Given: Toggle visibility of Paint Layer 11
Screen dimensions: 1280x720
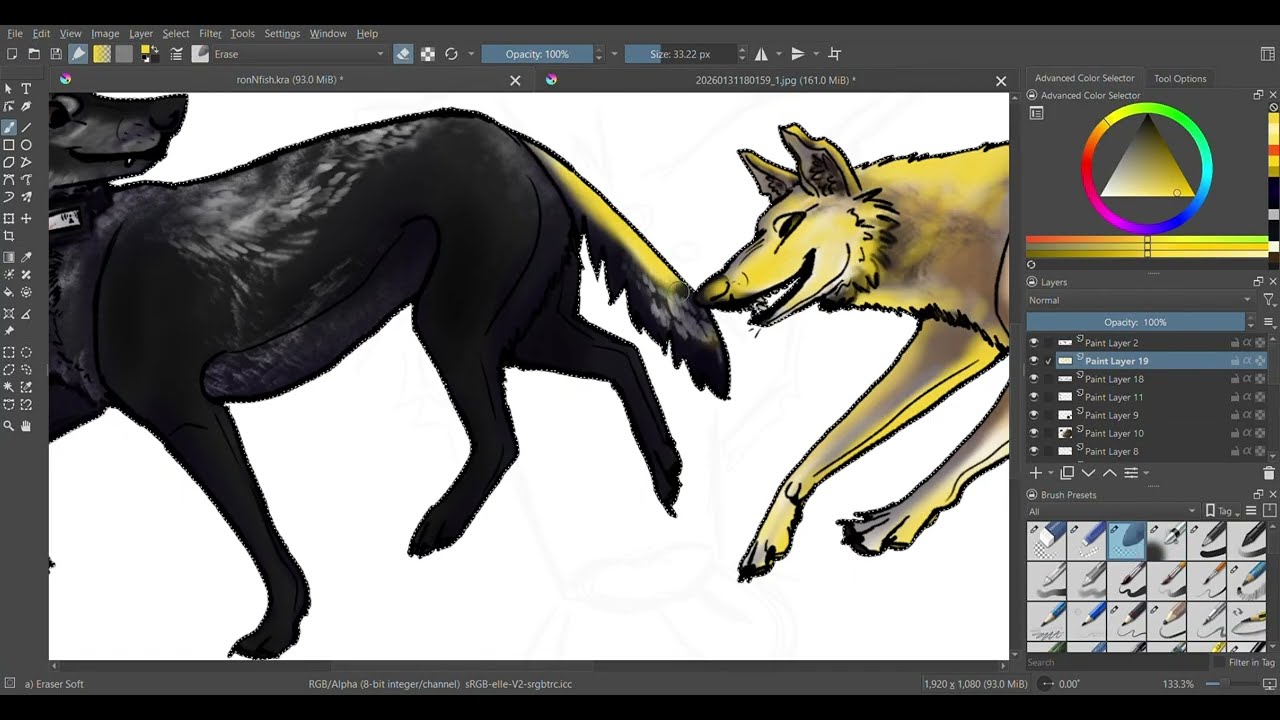Looking at the screenshot, I should pos(1034,397).
